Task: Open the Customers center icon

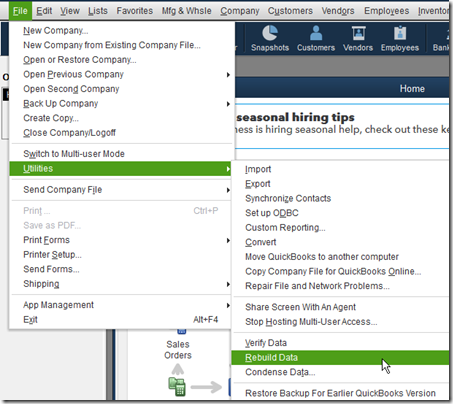Action: pyautogui.click(x=316, y=38)
